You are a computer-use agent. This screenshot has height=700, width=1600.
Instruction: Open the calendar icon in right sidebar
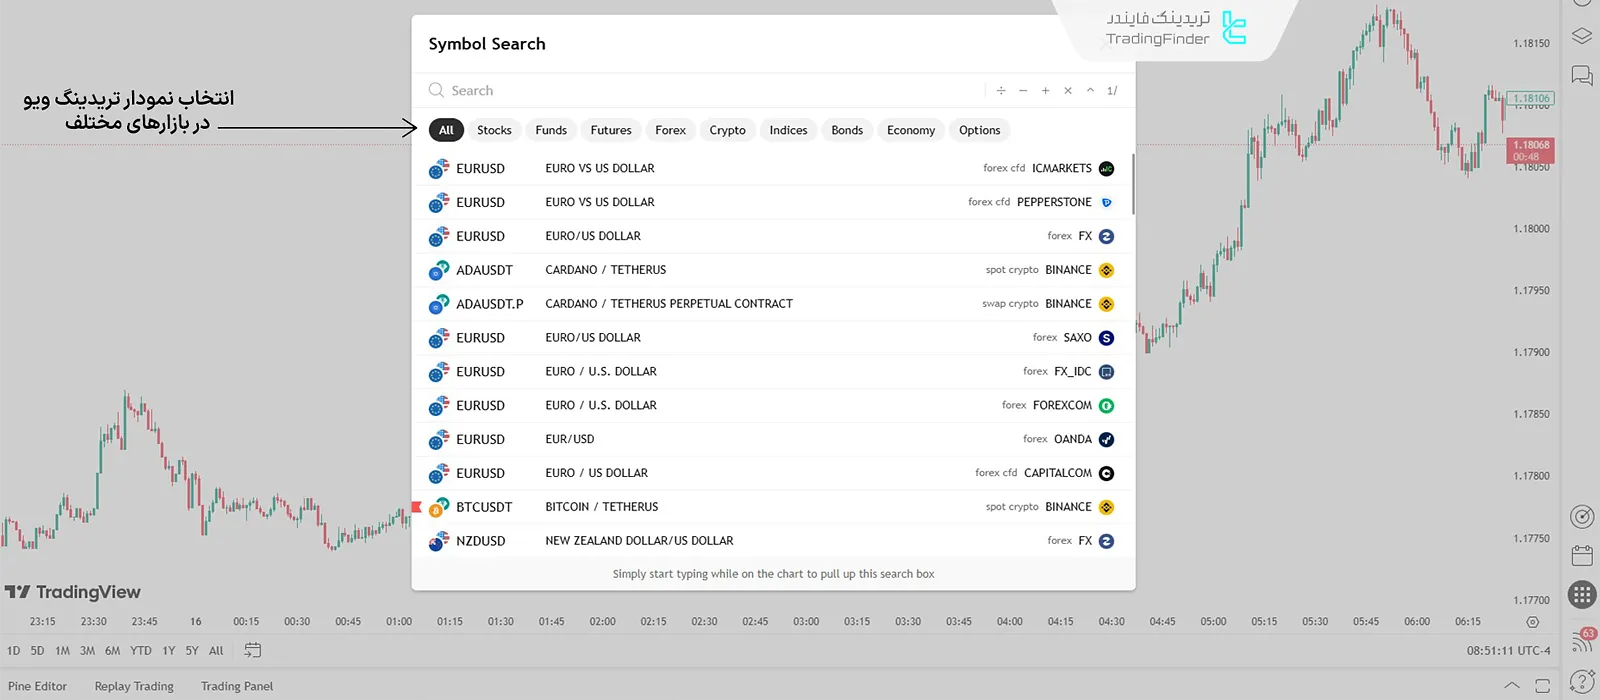point(1582,555)
